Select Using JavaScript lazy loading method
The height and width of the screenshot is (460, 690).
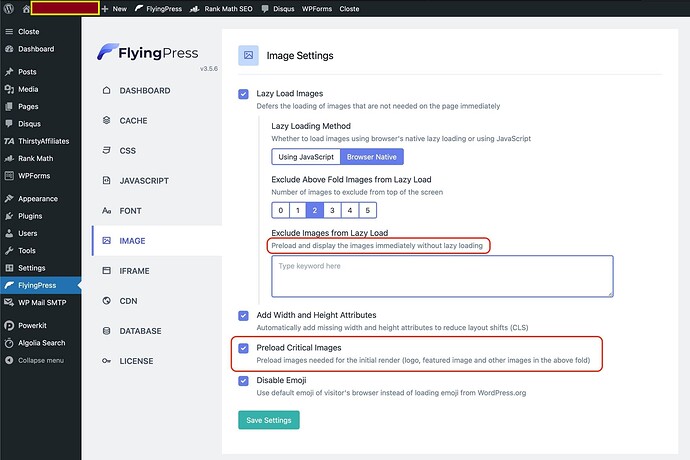tap(306, 157)
